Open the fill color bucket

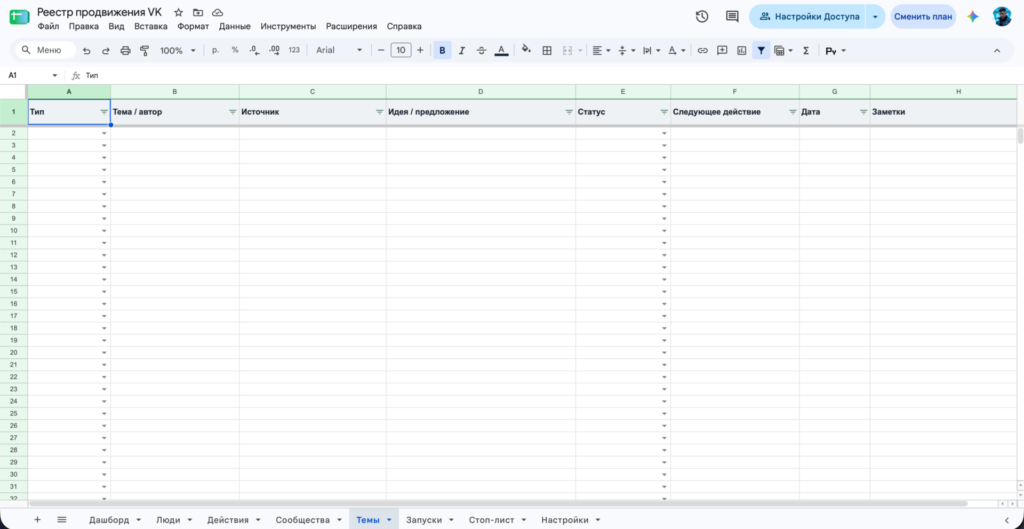click(526, 50)
